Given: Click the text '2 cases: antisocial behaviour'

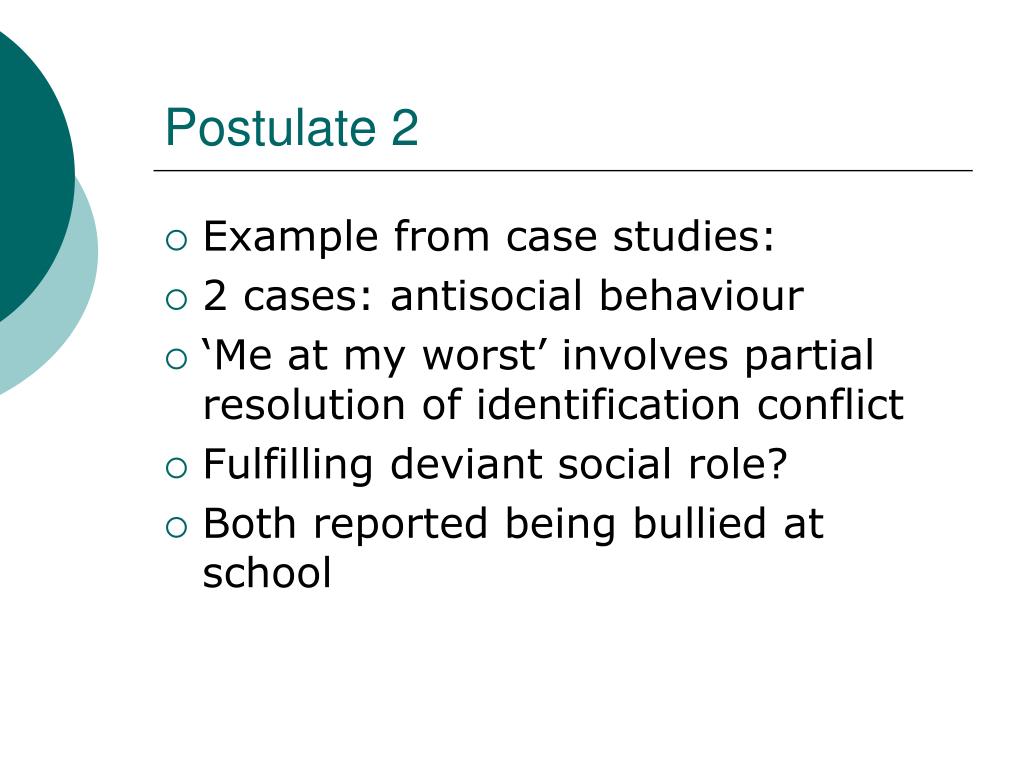Looking at the screenshot, I should pos(503,296).
